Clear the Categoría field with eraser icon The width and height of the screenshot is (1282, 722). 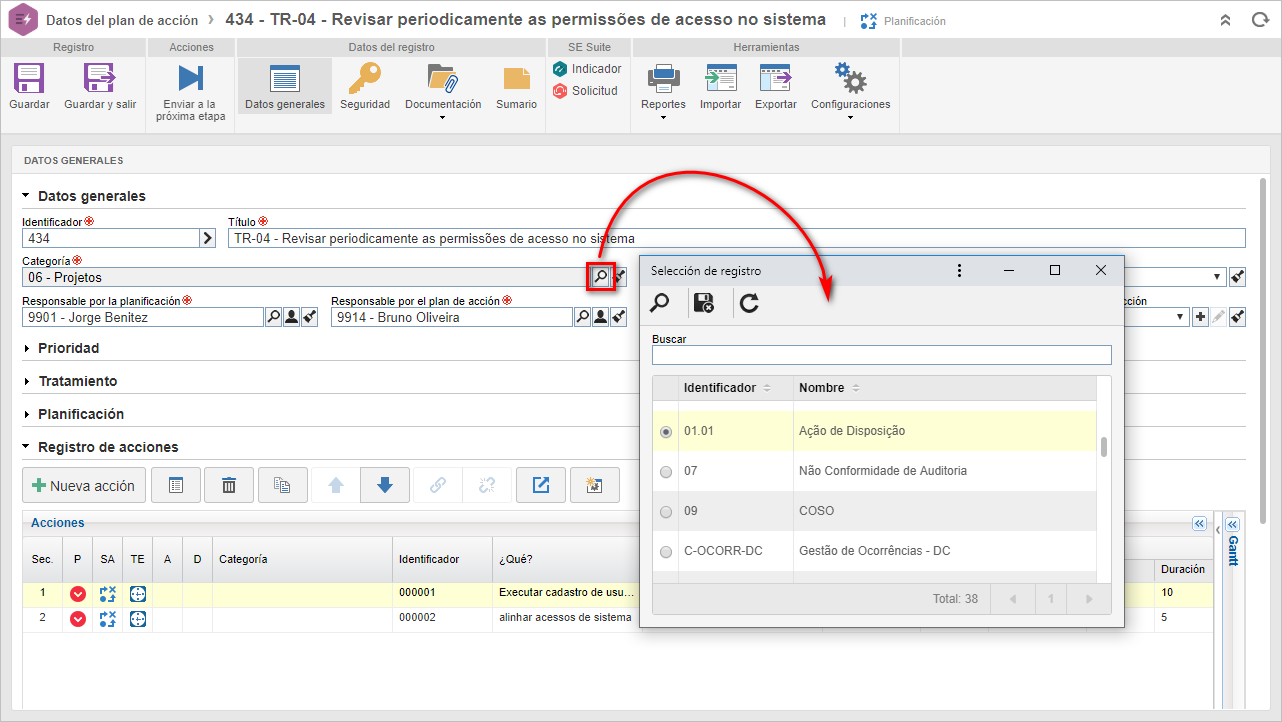click(x=620, y=277)
